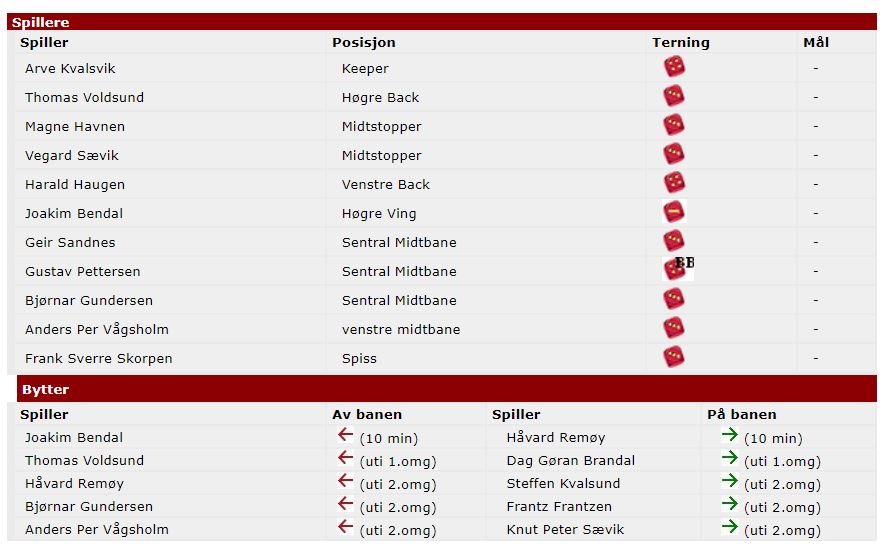The image size is (891, 551).
Task: Select the Bytter section header
Action: (x=45, y=389)
